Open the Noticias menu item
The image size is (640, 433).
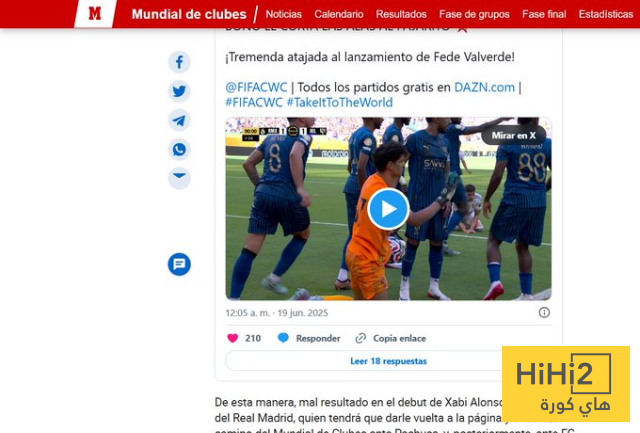(x=284, y=14)
